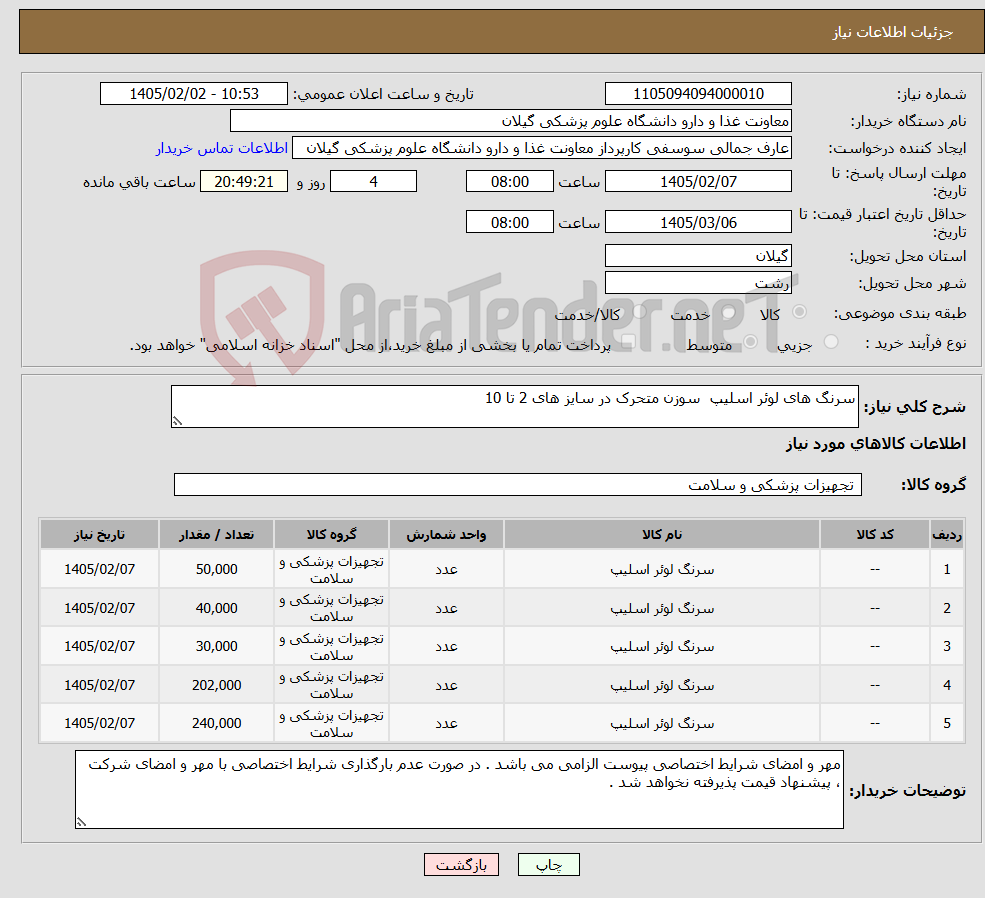Click the unit عدد in row 4

446,685
